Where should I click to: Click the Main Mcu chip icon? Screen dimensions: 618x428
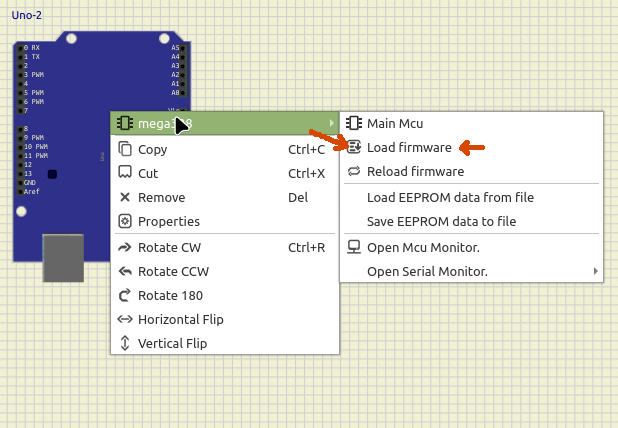(x=354, y=123)
